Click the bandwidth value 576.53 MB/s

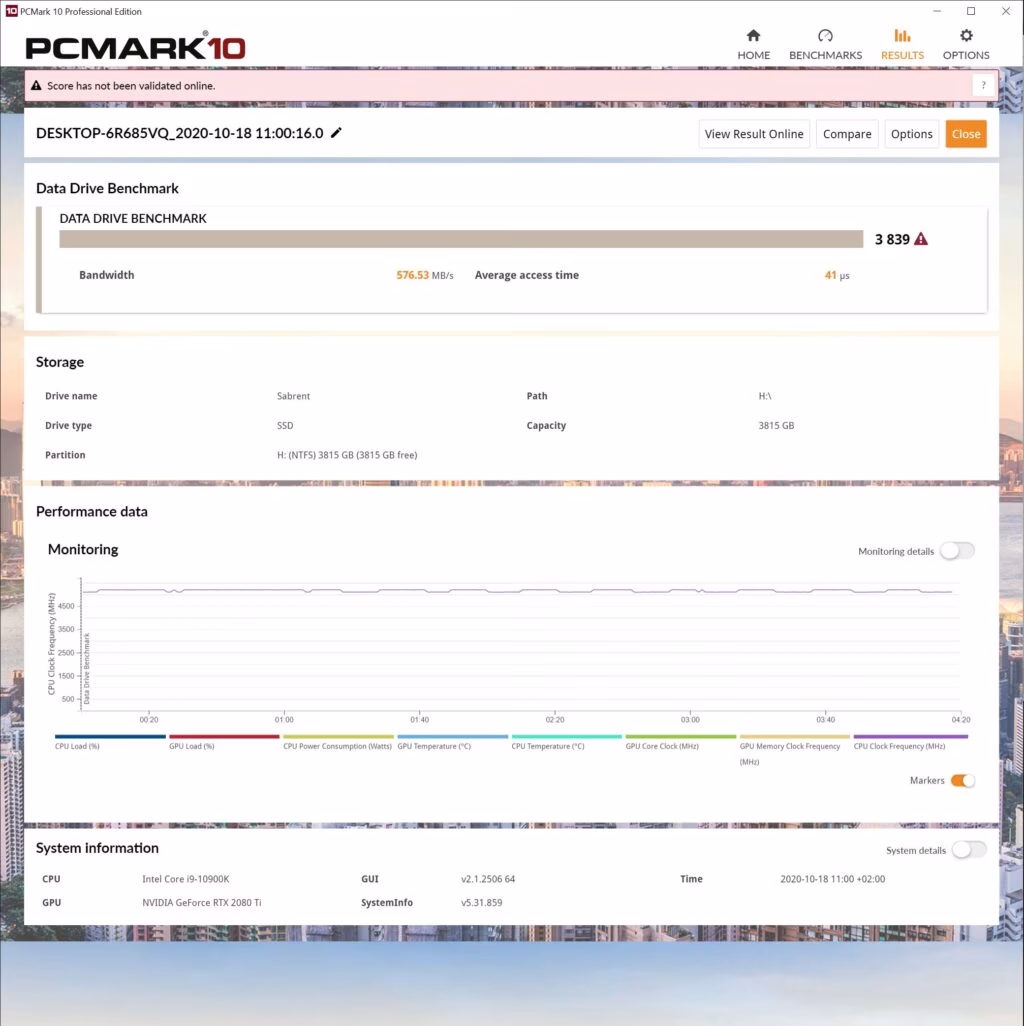[425, 275]
